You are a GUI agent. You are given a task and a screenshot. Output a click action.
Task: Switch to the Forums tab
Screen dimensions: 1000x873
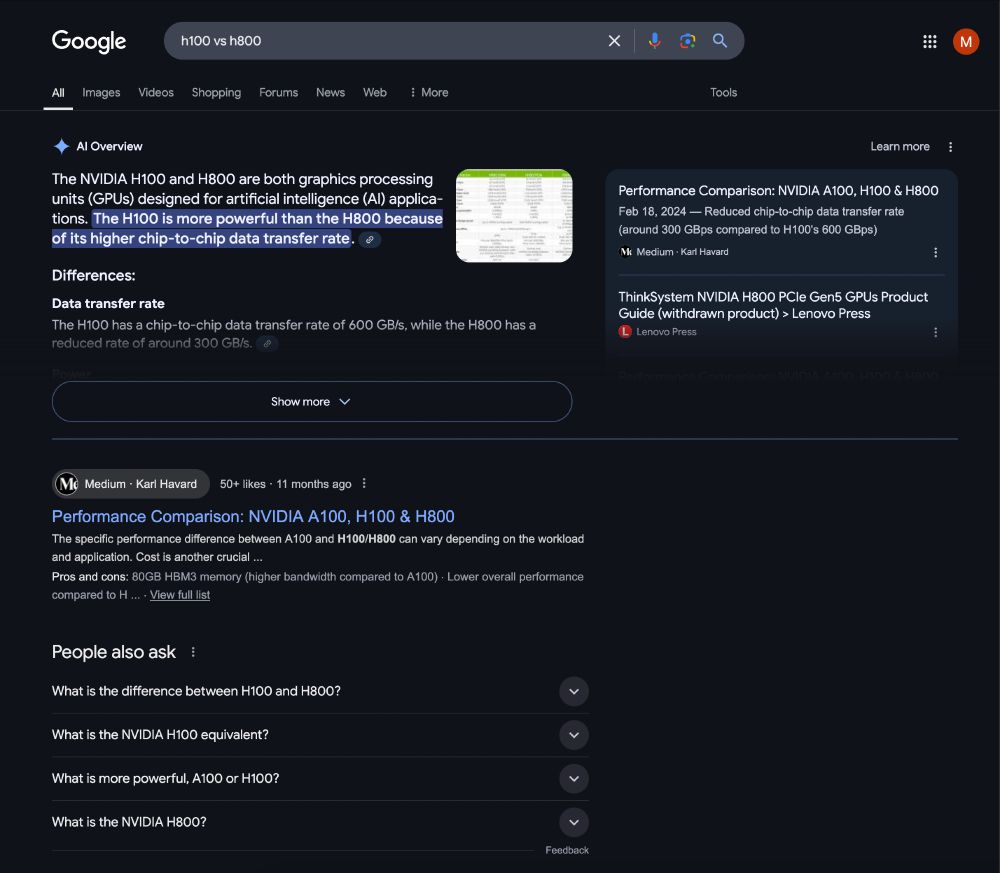point(278,92)
